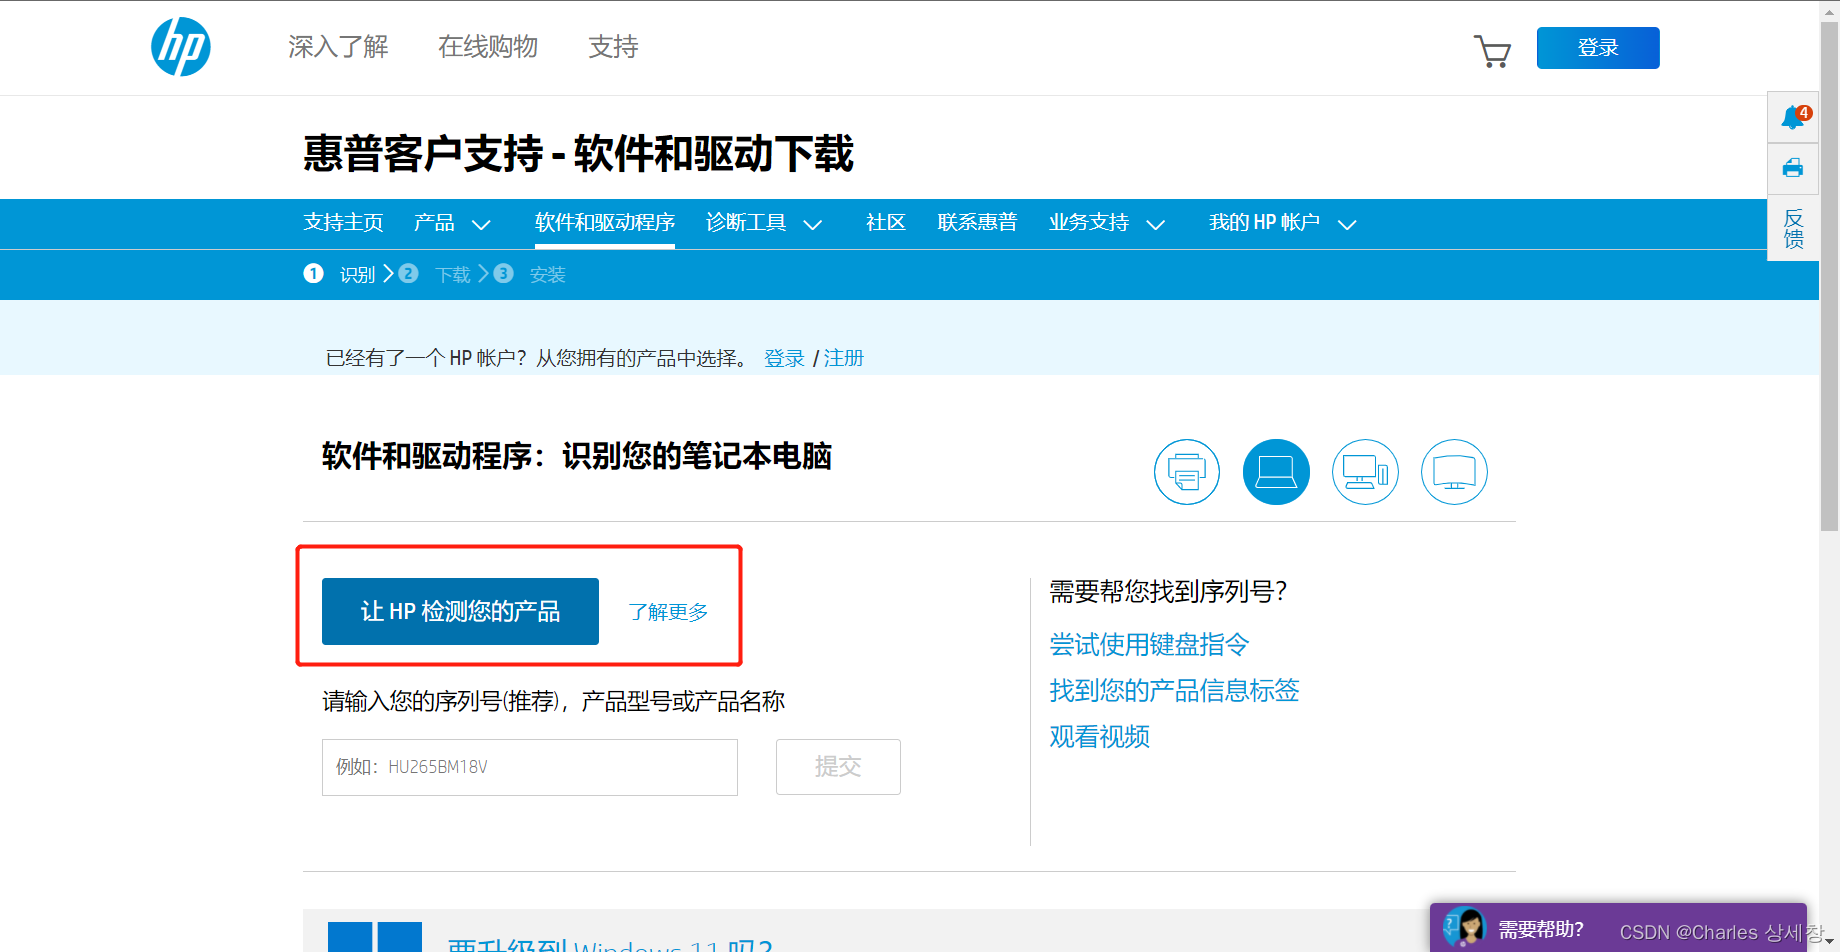Select the monitor product type icon
Image resolution: width=1840 pixels, height=952 pixels.
tap(1454, 472)
